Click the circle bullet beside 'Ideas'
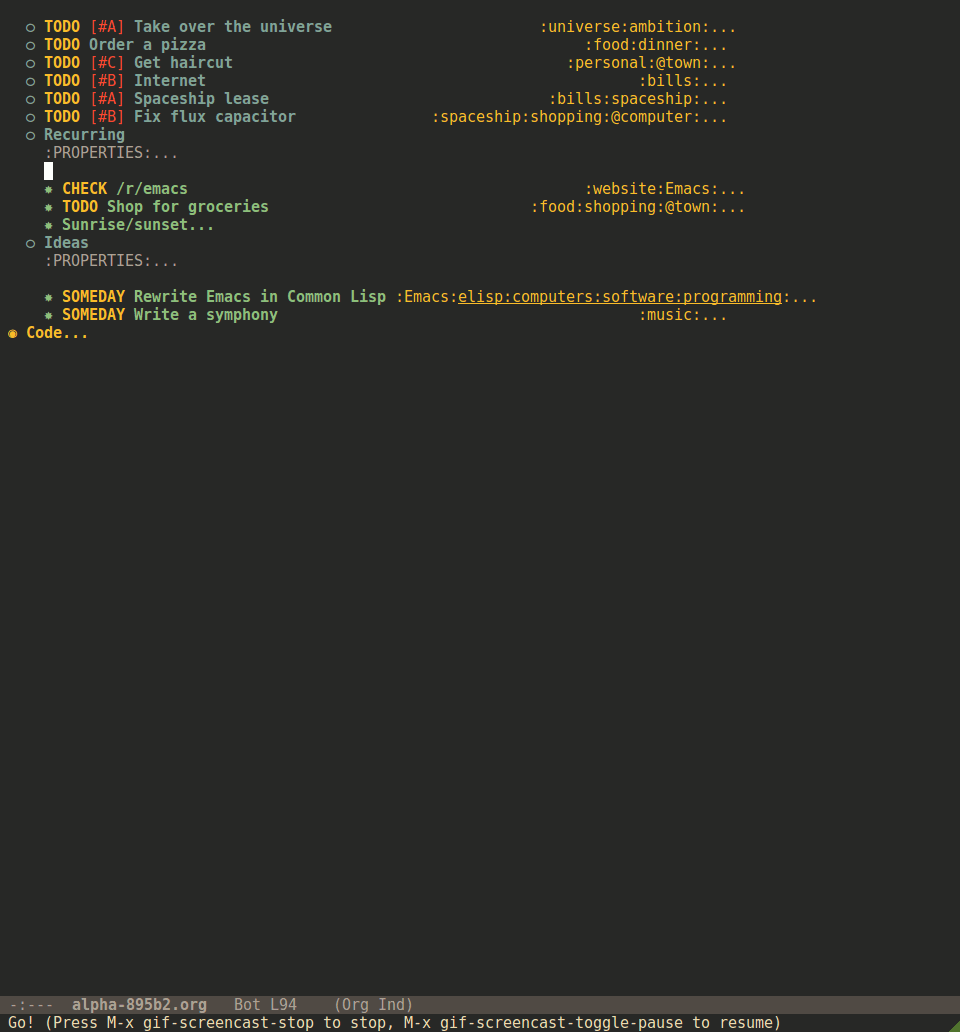 click(30, 244)
